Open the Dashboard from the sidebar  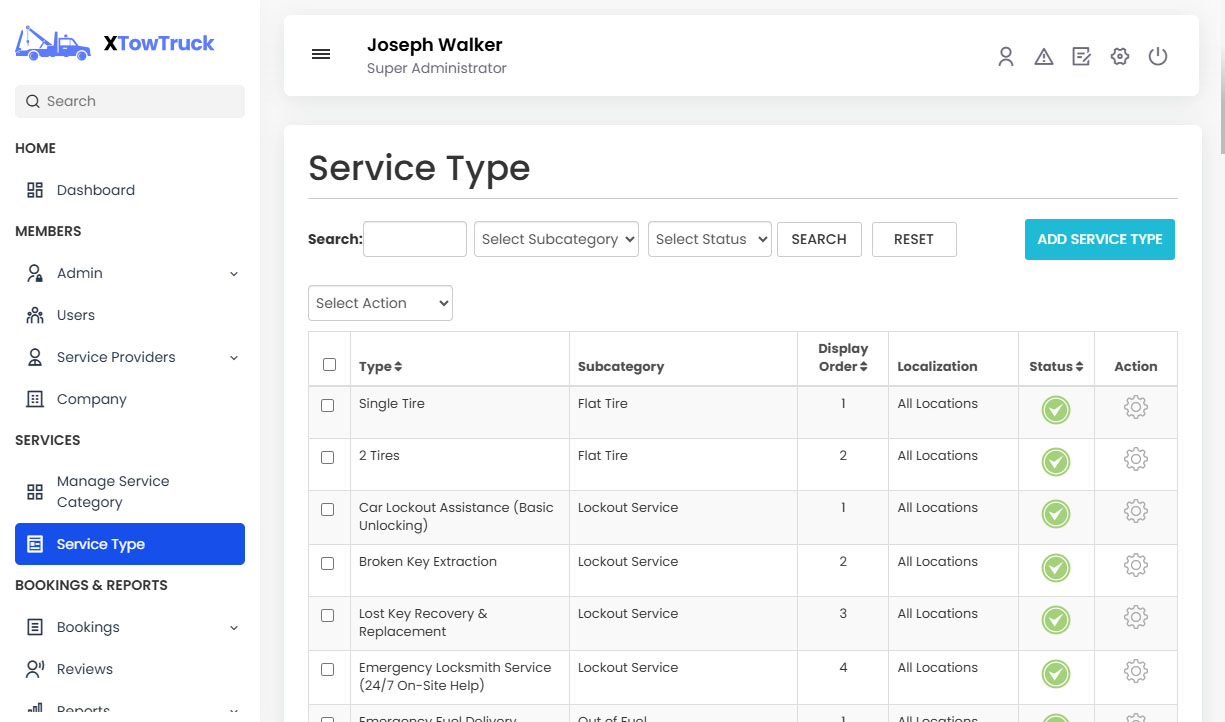pyautogui.click(x=95, y=189)
